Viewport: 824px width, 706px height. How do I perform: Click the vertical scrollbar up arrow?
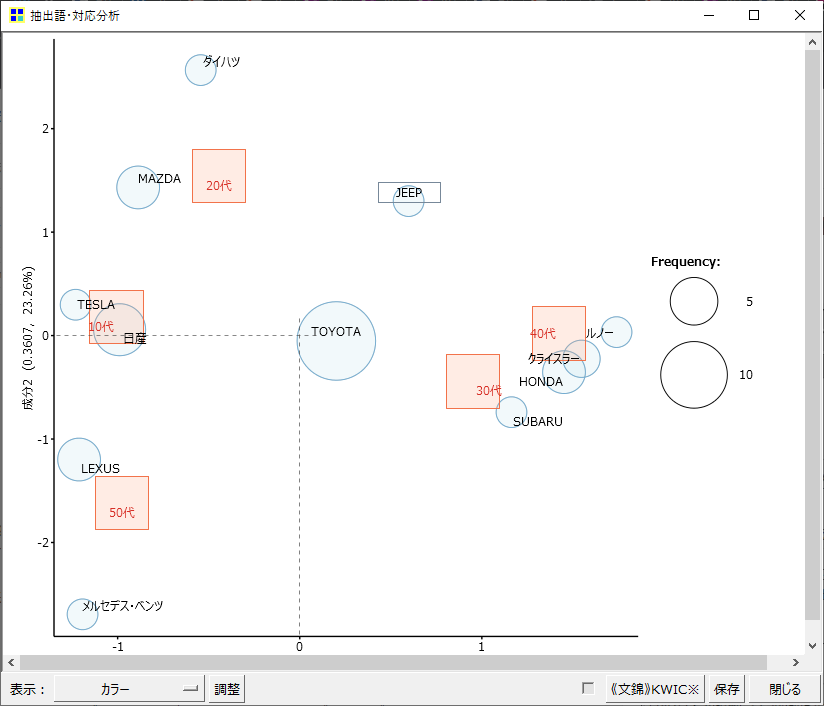(x=812, y=42)
